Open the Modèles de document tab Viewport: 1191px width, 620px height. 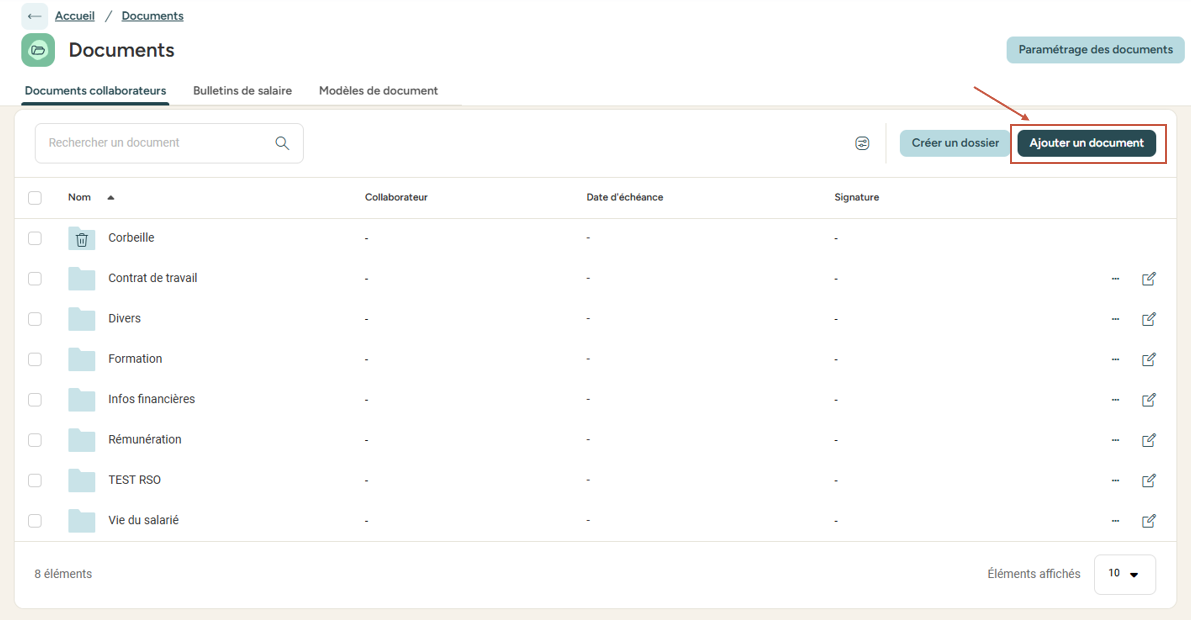pyautogui.click(x=378, y=91)
